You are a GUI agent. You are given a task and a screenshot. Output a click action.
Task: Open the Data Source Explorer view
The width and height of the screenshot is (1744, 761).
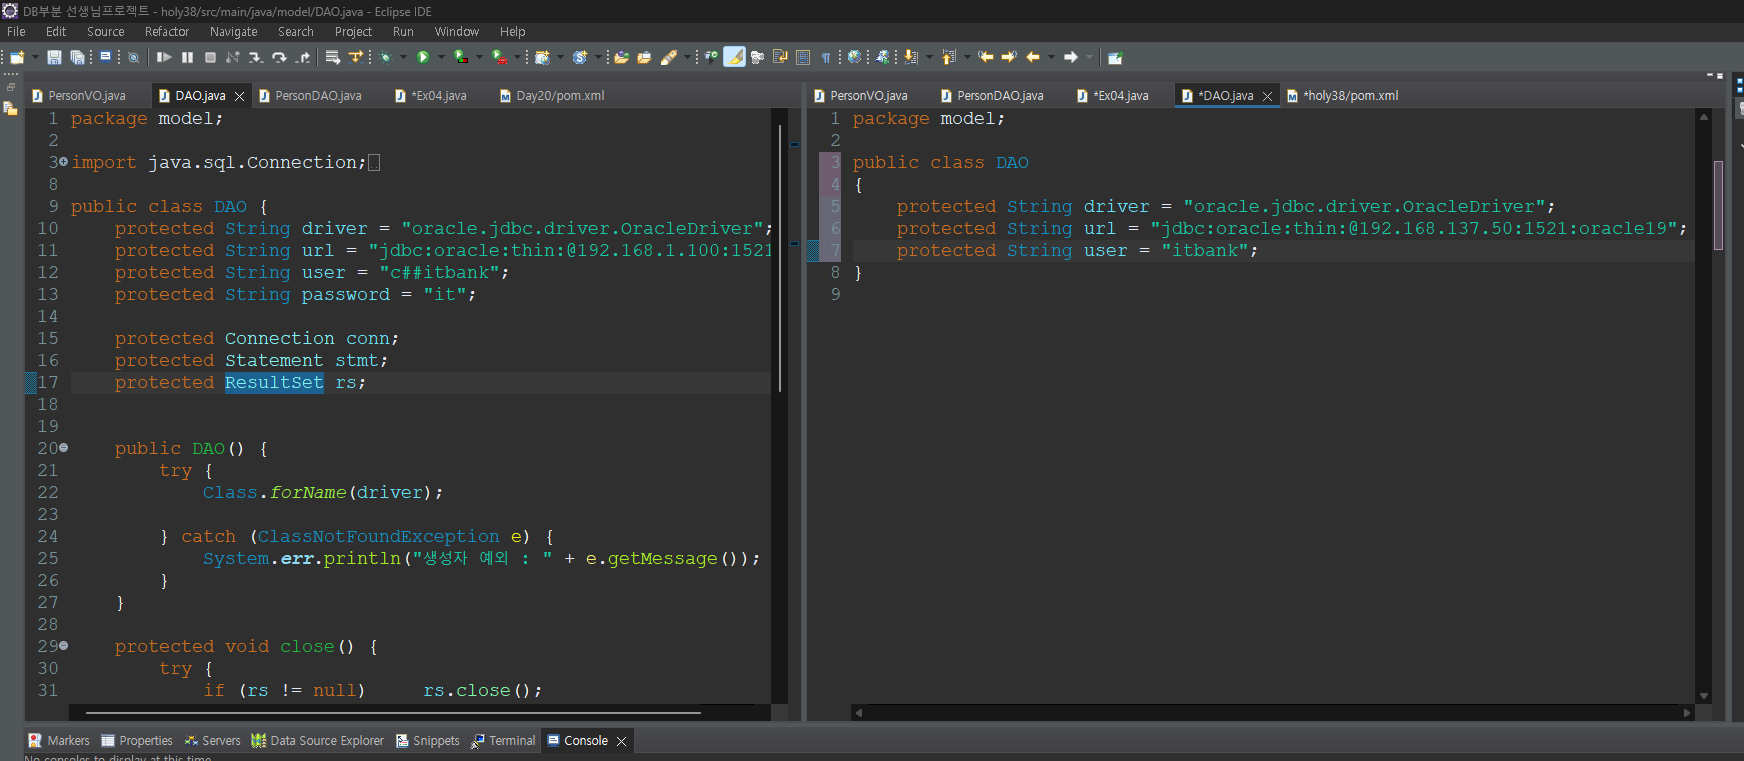click(317, 741)
